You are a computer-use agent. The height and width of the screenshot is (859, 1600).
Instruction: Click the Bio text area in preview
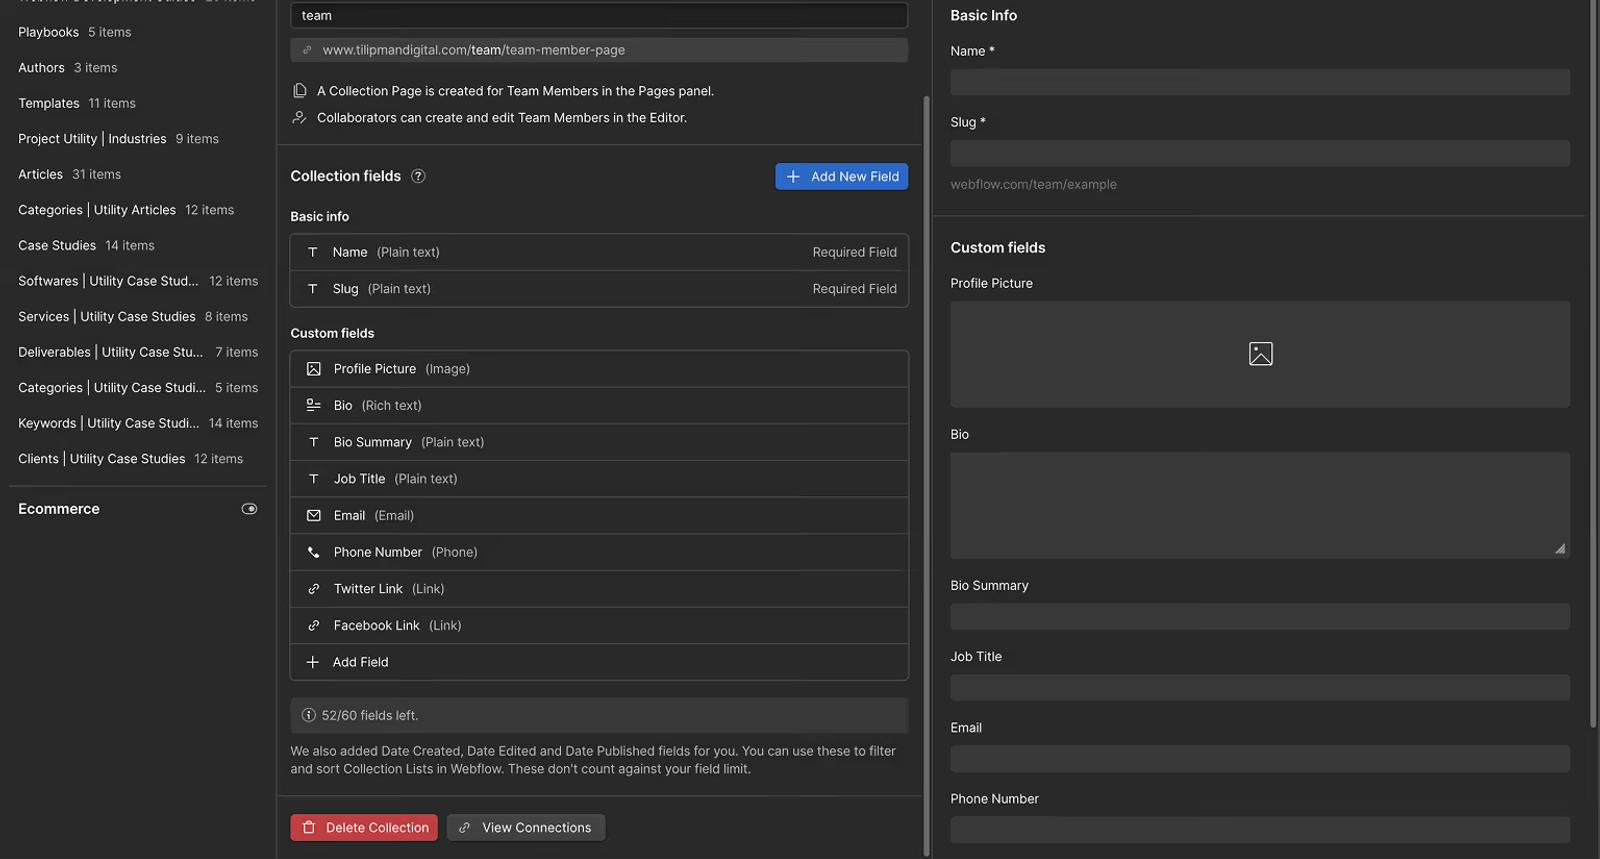coord(1260,505)
